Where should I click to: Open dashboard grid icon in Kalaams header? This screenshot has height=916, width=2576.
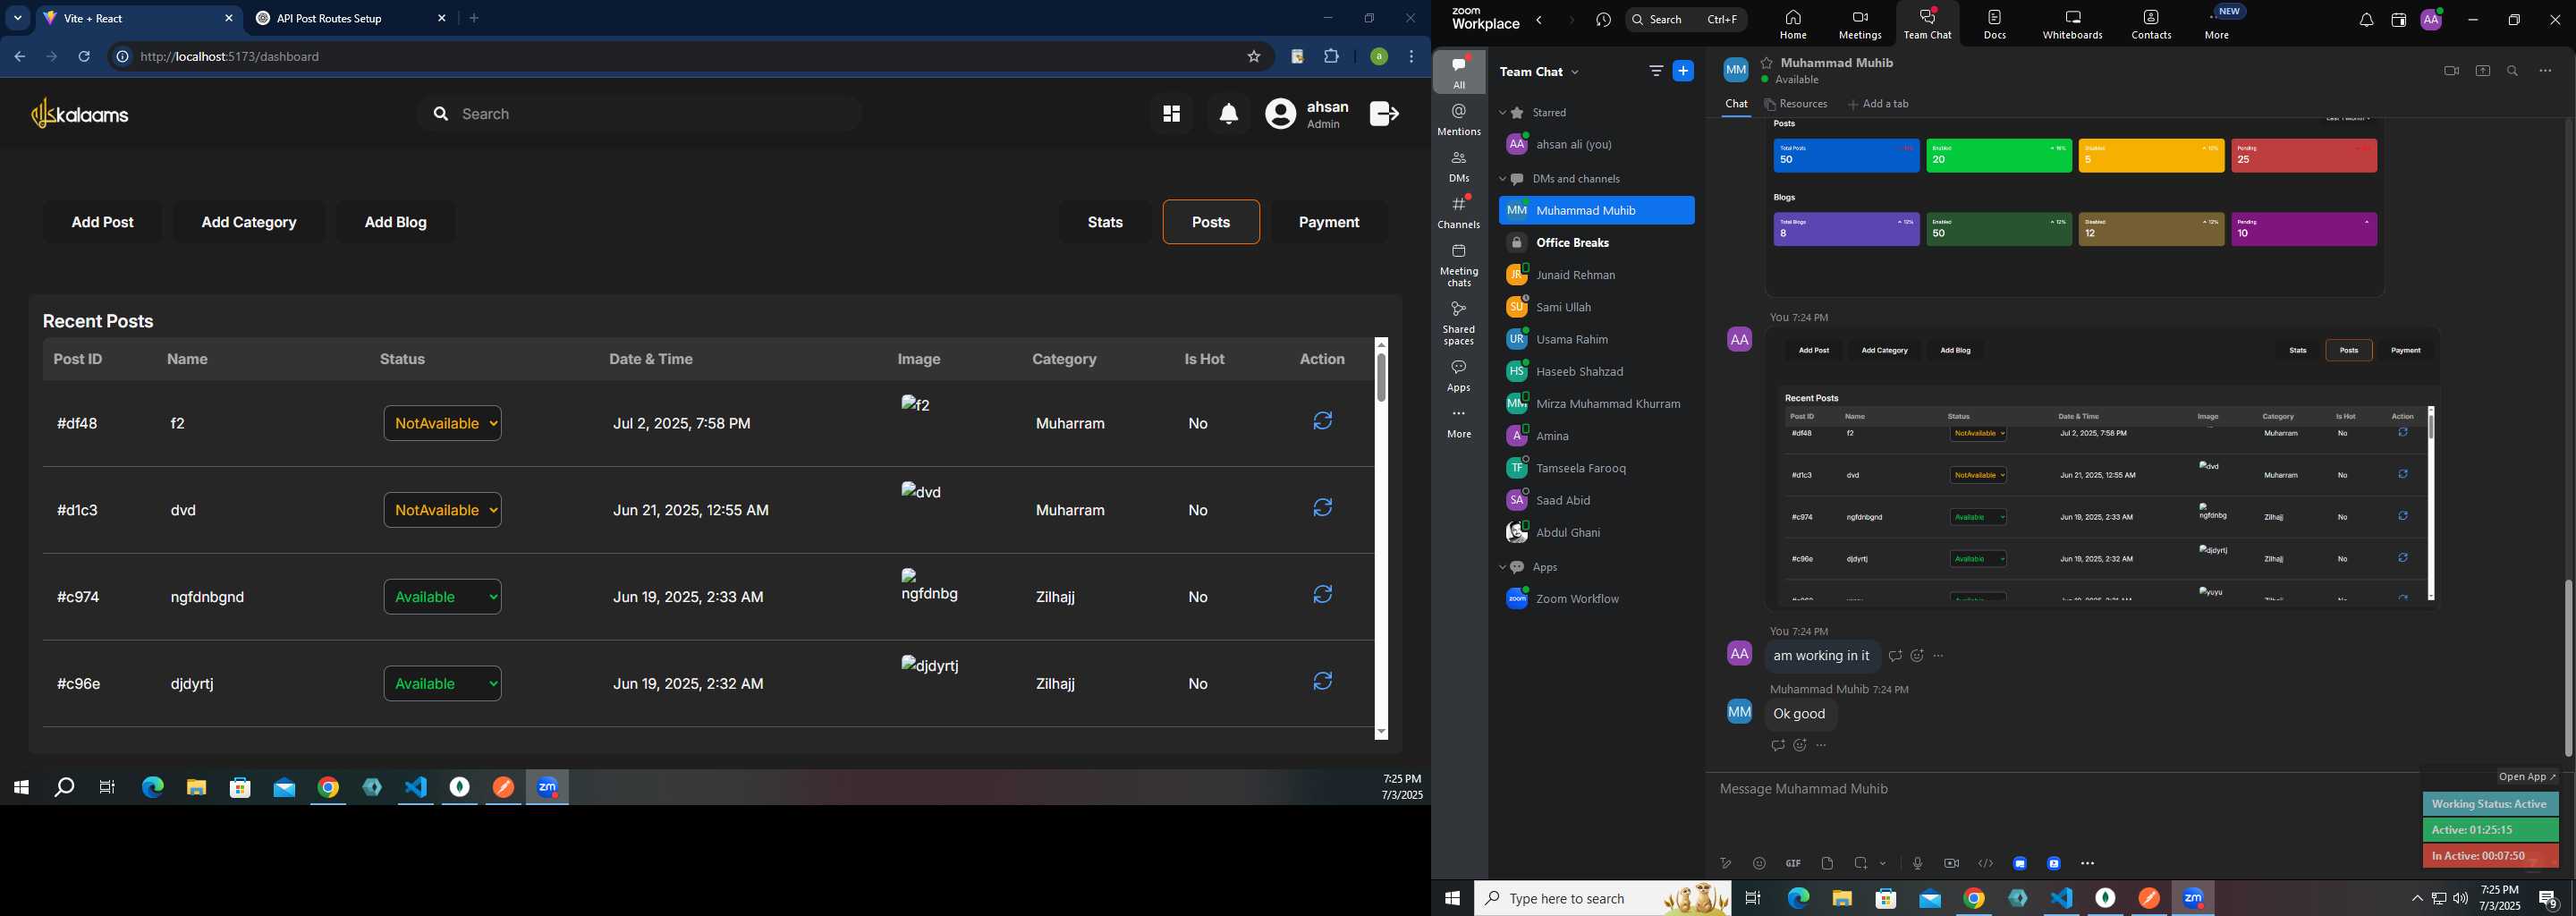[x=1171, y=114]
